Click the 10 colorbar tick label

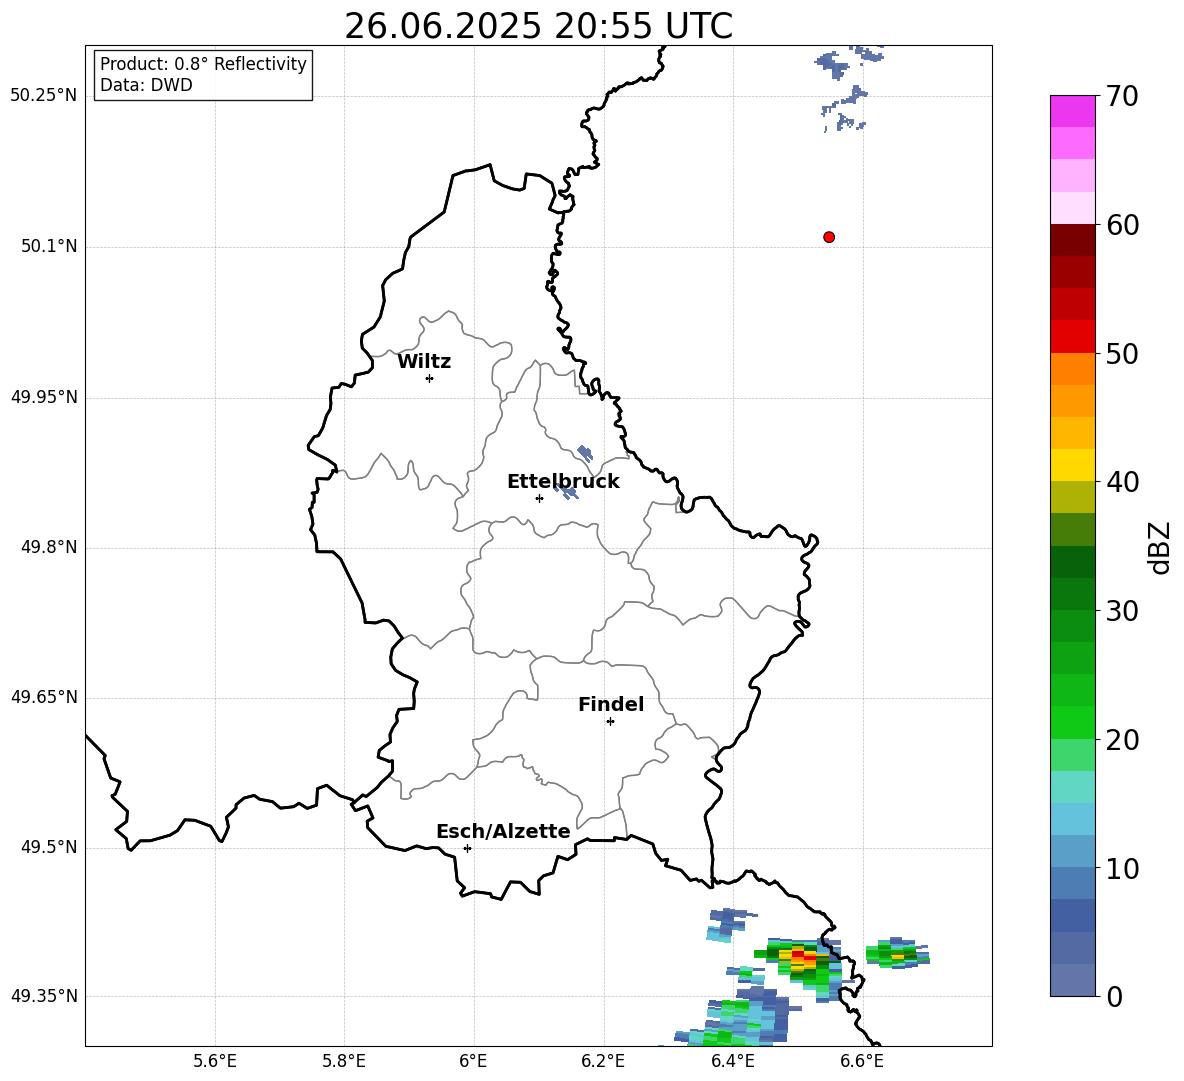pyautogui.click(x=1122, y=869)
